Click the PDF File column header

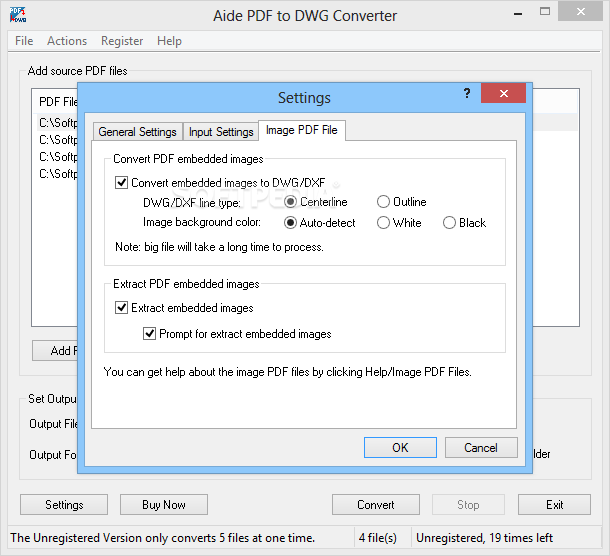[58, 102]
